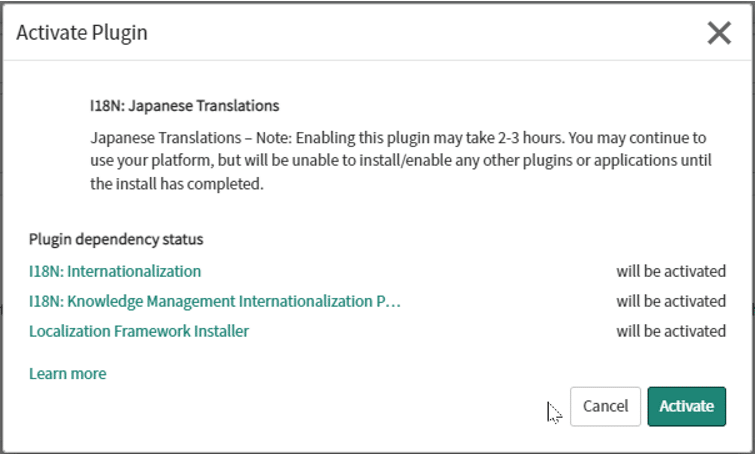Click 'the install has completed' line
Image resolution: width=755 pixels, height=454 pixels.
(x=177, y=184)
